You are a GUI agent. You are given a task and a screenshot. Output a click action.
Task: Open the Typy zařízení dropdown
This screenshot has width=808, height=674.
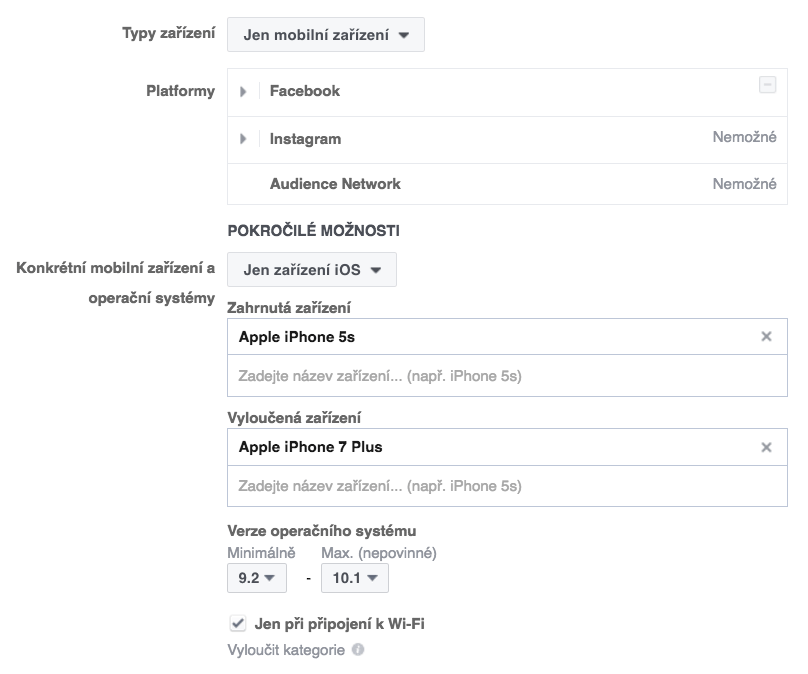pyautogui.click(x=326, y=35)
